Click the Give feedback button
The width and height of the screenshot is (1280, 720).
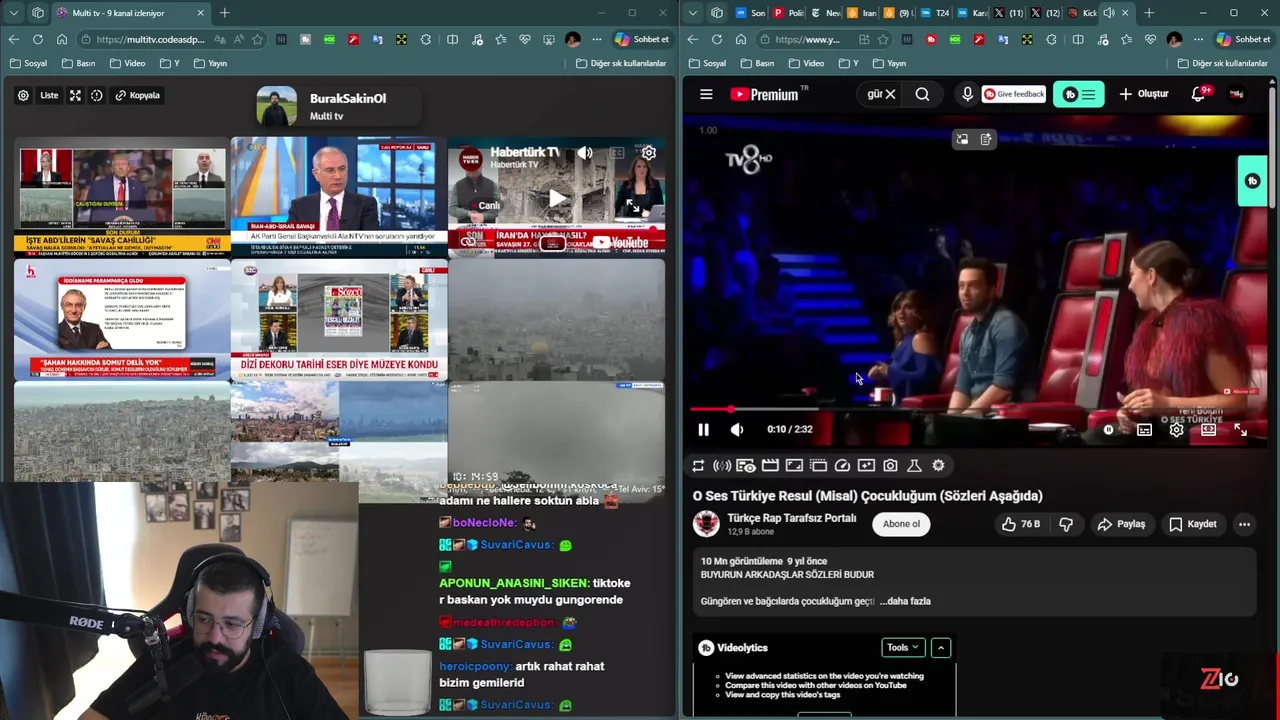pyautogui.click(x=1014, y=94)
